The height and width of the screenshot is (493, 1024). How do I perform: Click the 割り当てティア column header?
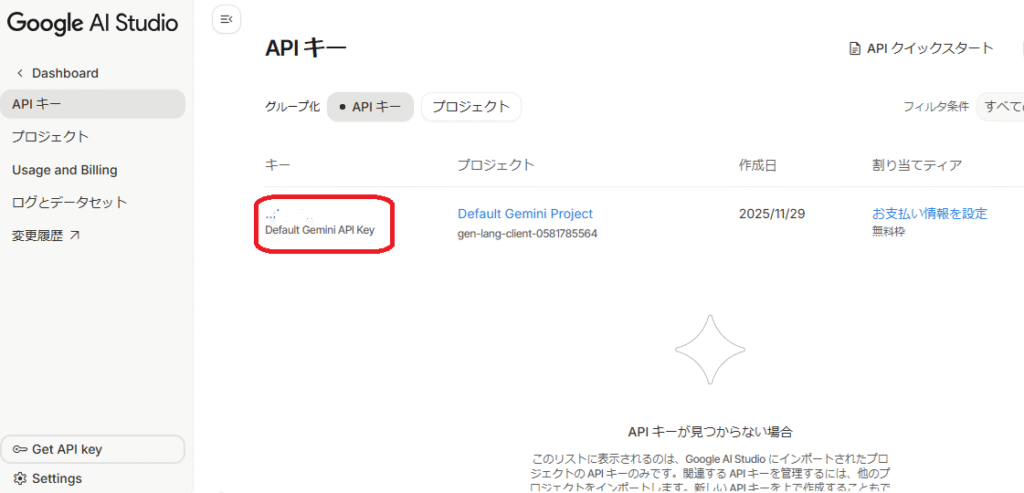(918, 164)
